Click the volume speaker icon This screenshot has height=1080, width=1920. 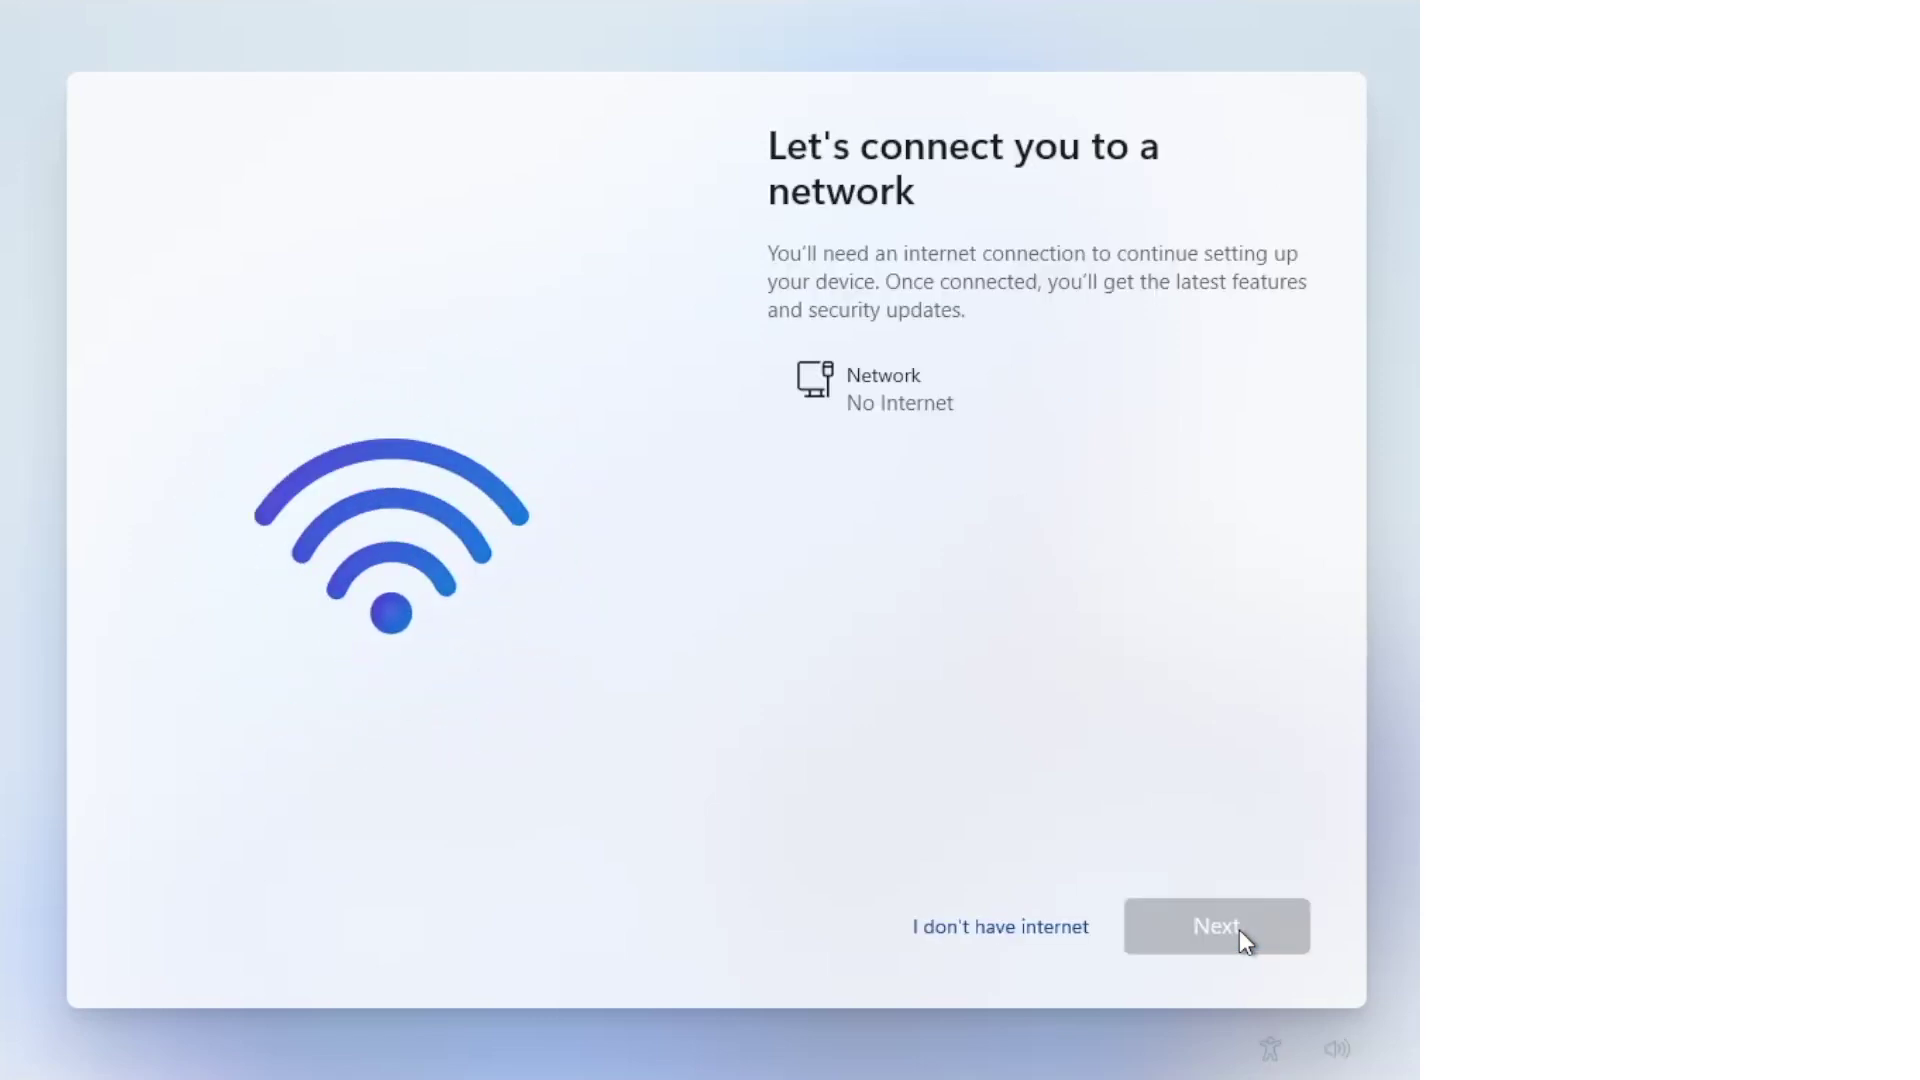coord(1337,1049)
